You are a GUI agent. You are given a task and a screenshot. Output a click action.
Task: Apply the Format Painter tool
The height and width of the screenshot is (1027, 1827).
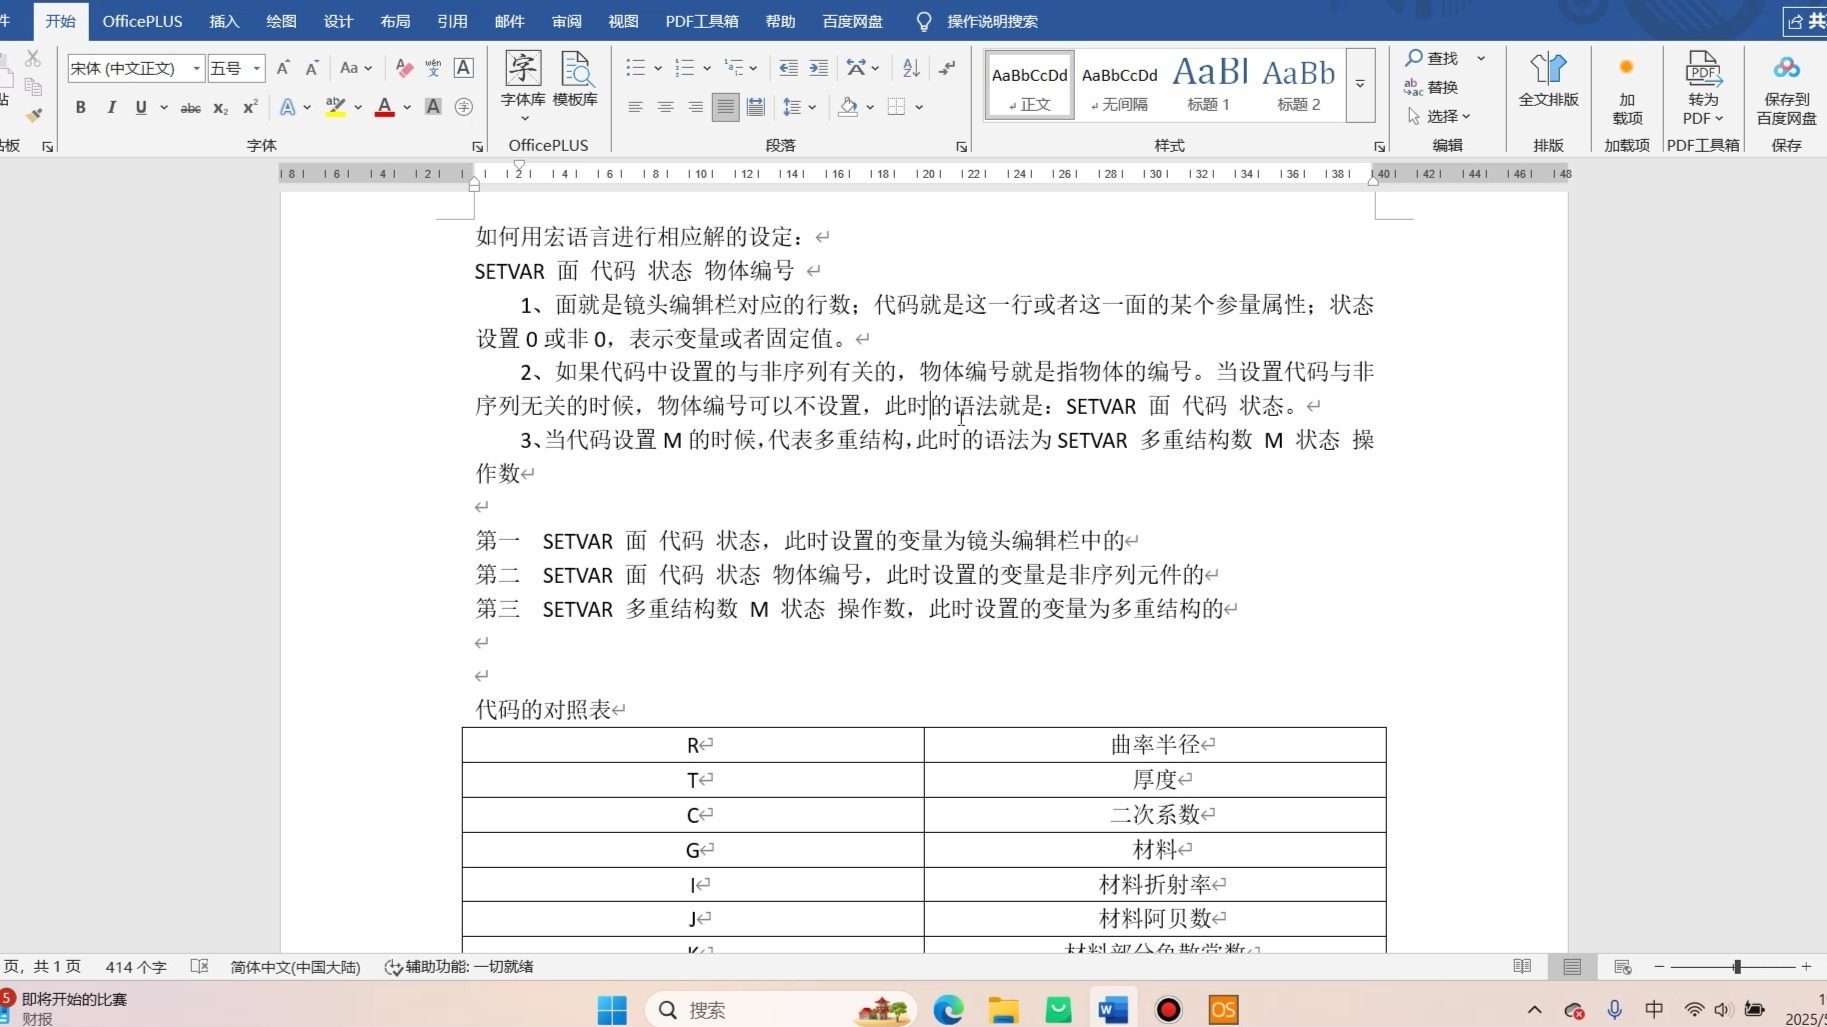(x=33, y=113)
